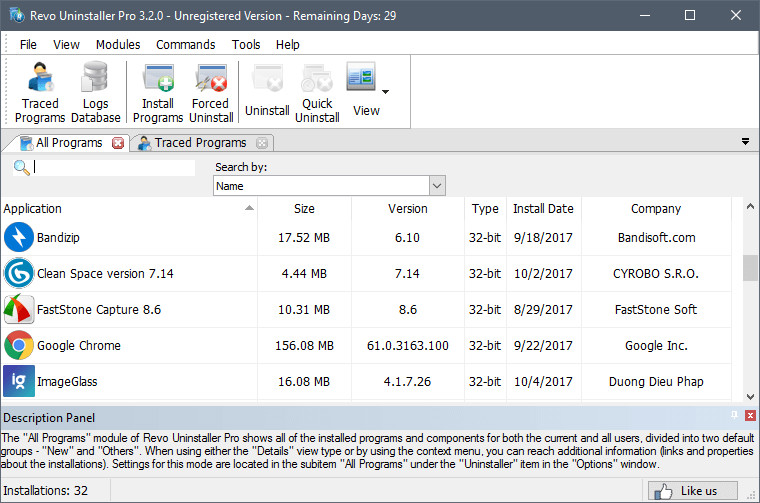The image size is (760, 503).
Task: Click the Install Programs toolbar button
Action: pos(158,93)
